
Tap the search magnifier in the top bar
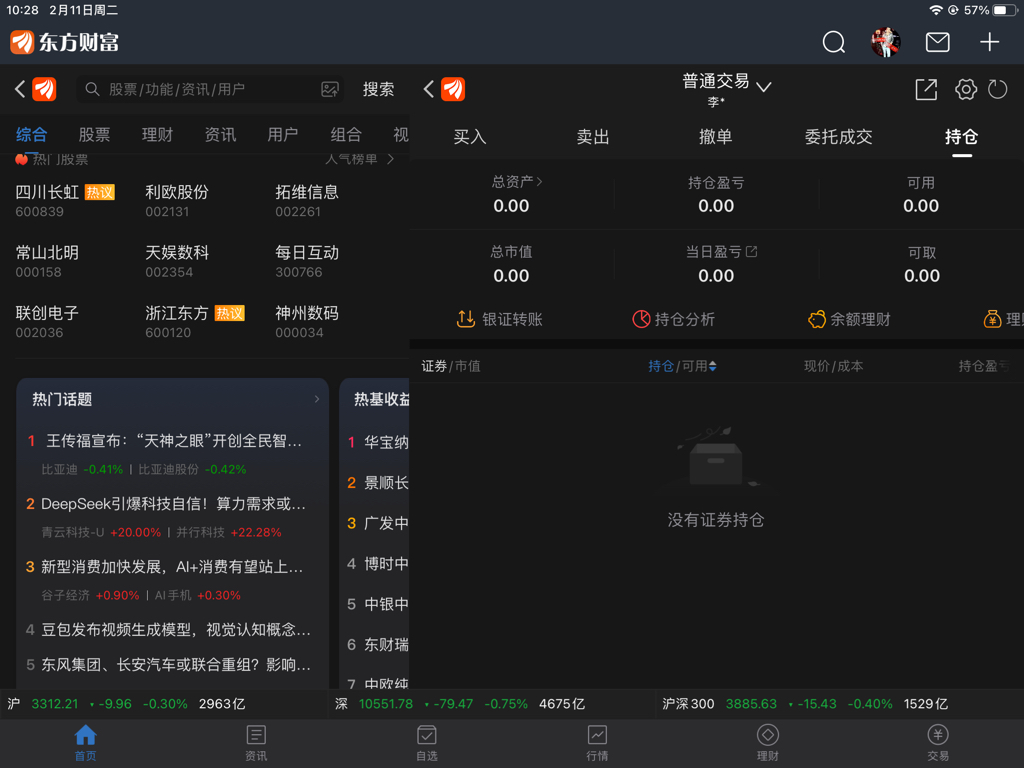point(833,42)
